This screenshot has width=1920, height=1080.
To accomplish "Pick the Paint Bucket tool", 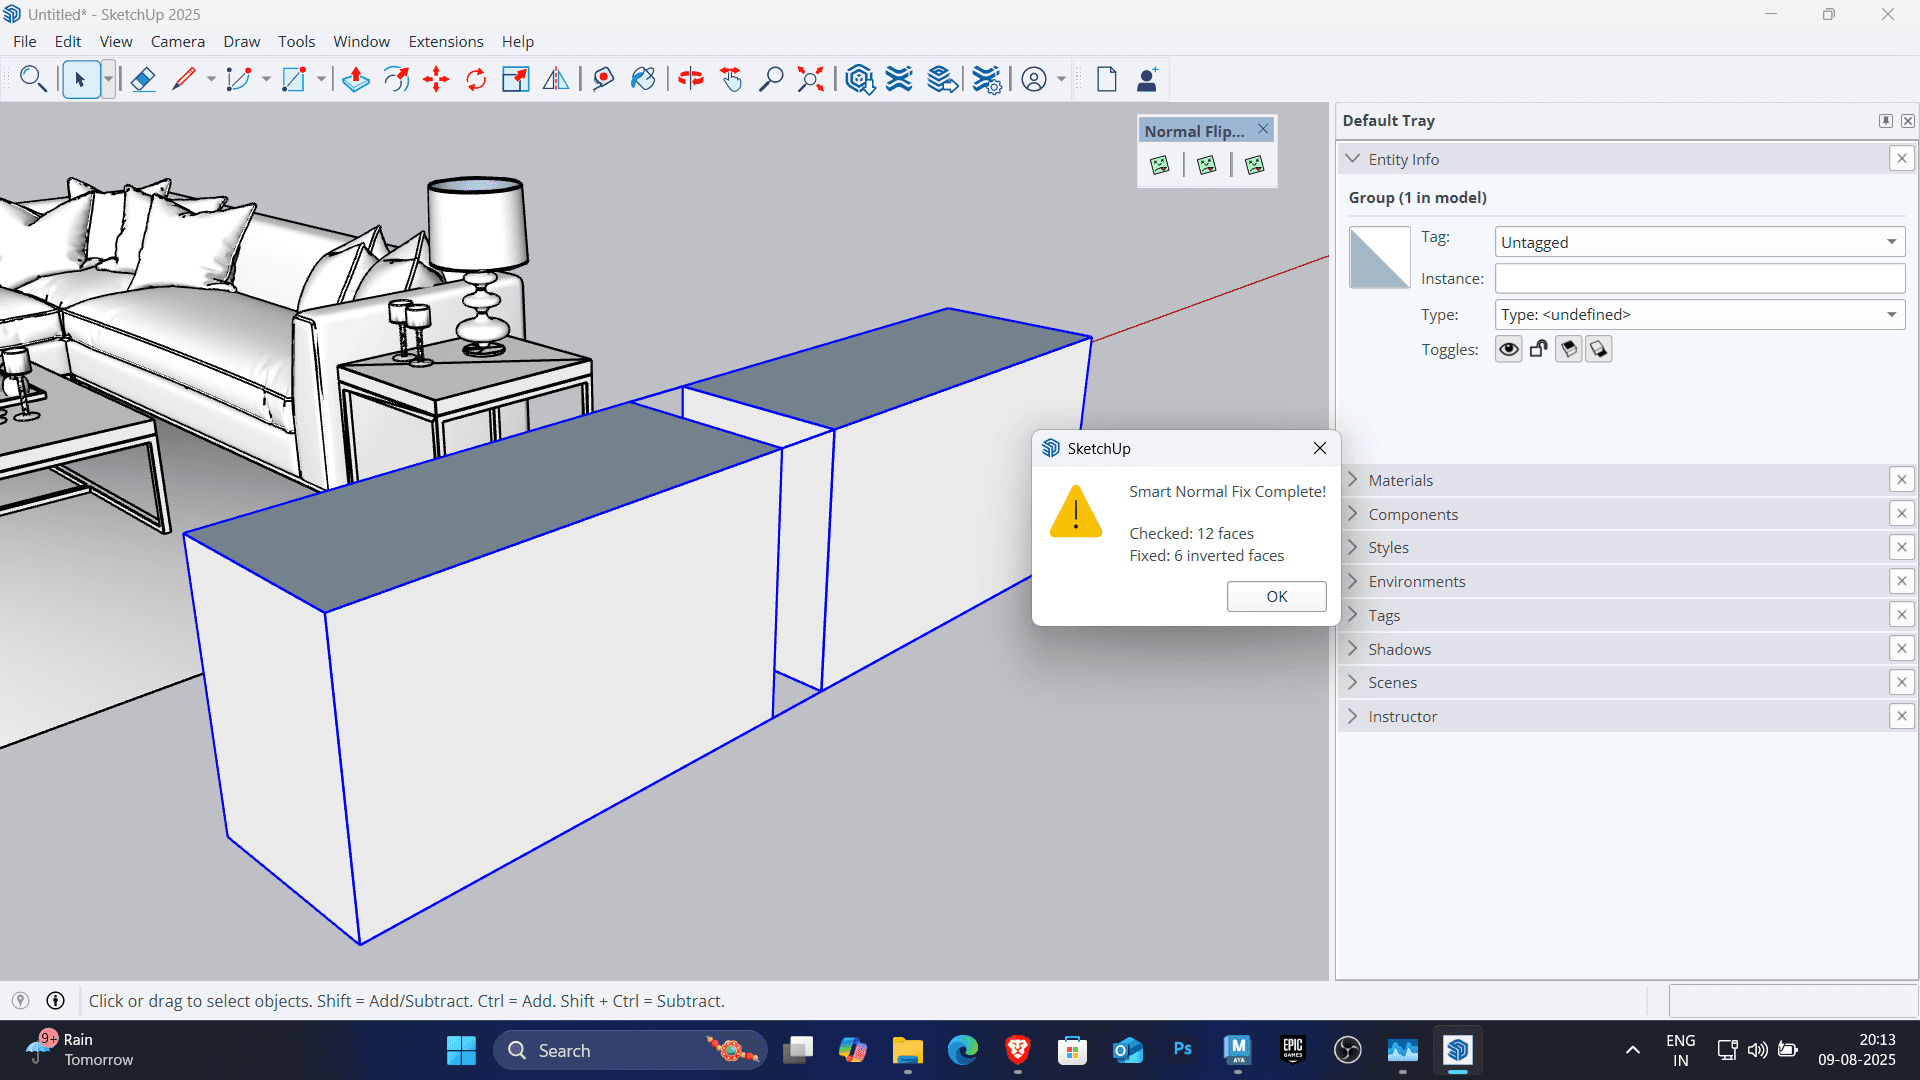I will tap(643, 79).
